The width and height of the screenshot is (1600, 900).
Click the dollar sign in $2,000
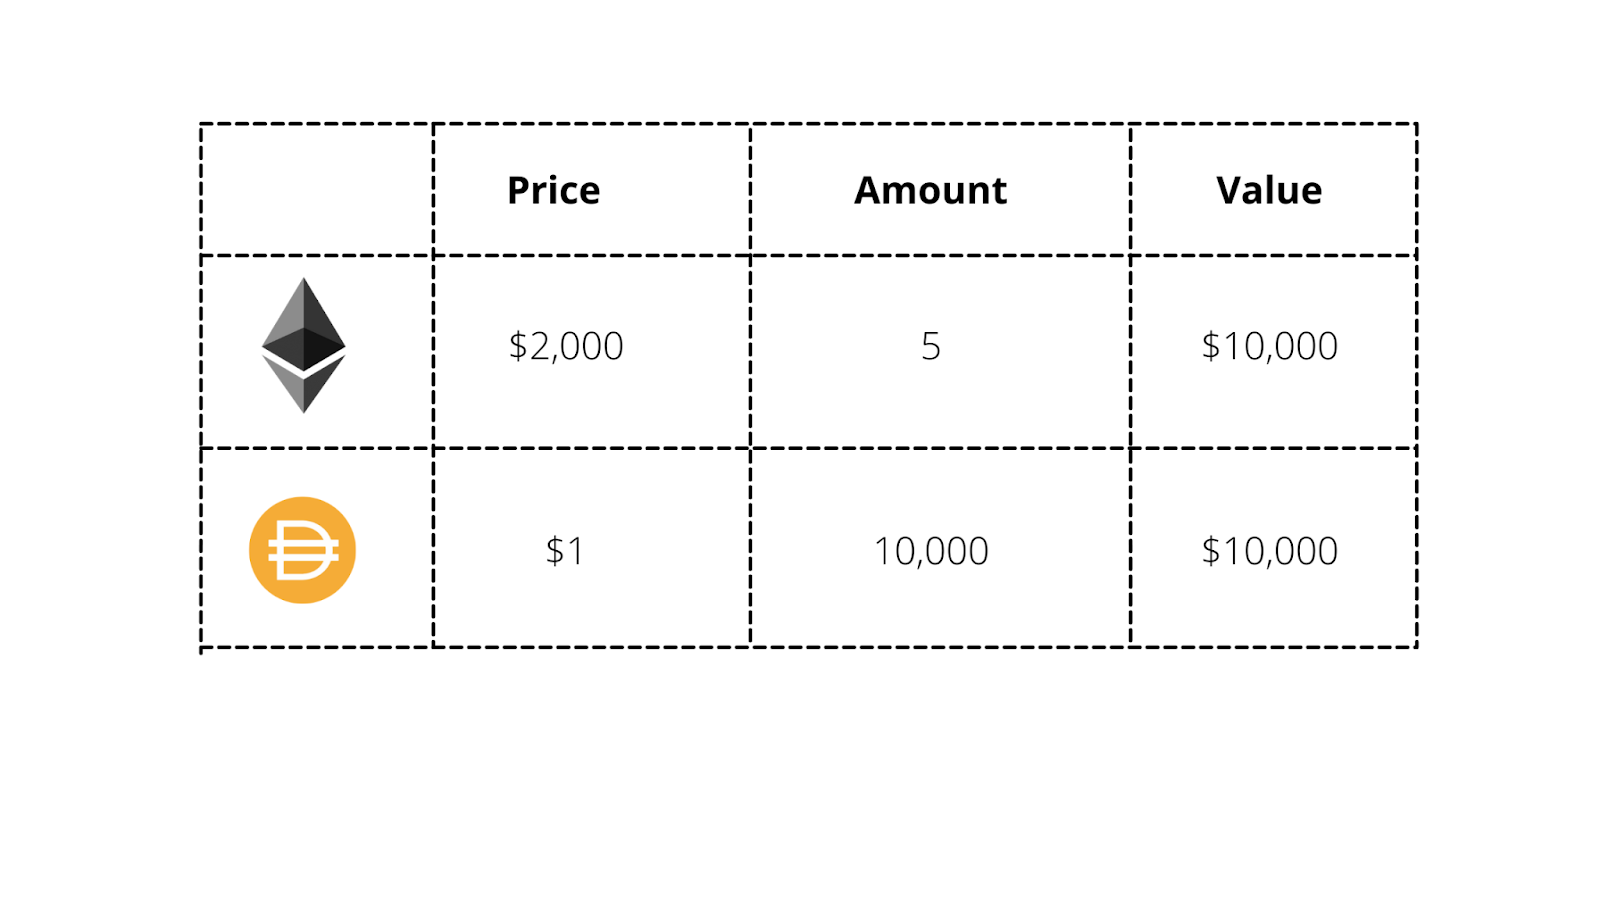[x=517, y=346]
